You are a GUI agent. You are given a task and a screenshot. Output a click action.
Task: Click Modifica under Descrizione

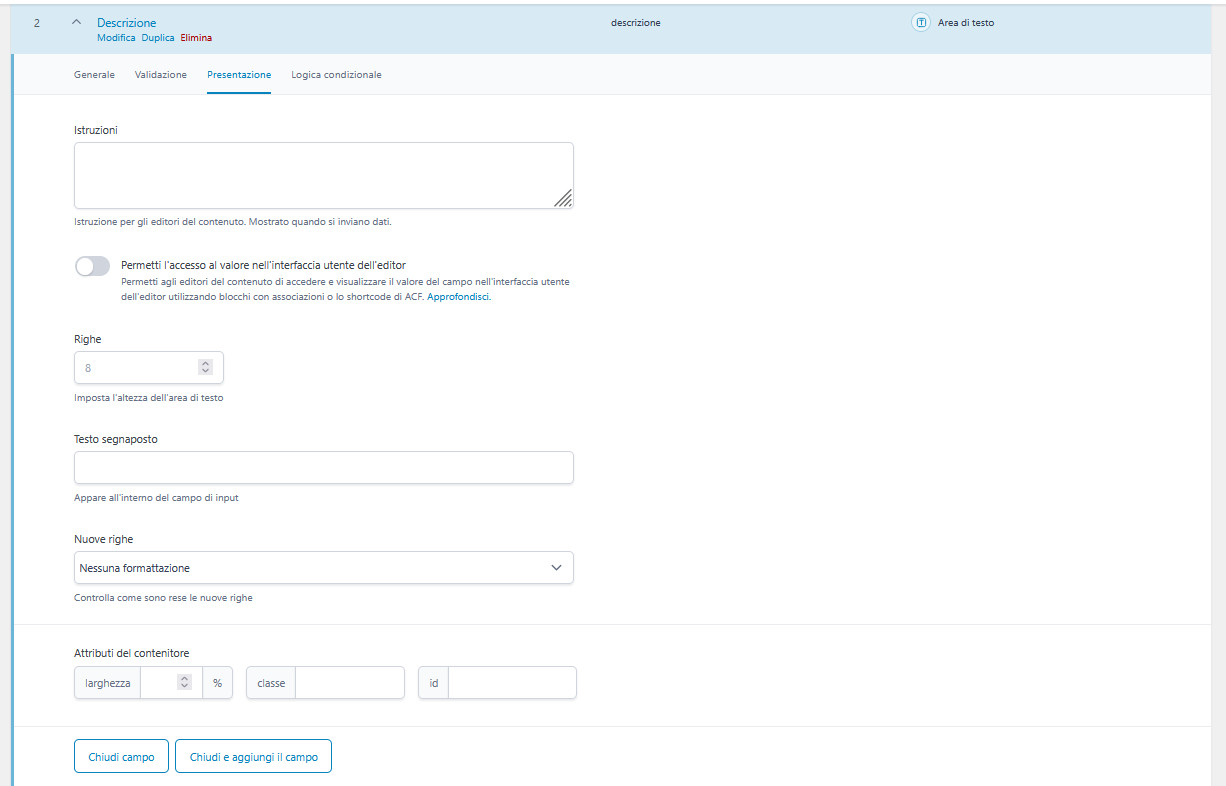coord(116,38)
